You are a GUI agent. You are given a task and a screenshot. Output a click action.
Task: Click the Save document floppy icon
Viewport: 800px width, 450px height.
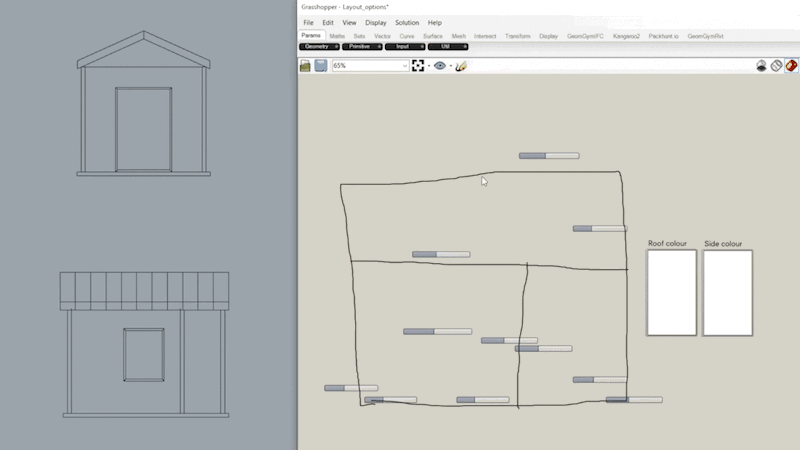[x=321, y=66]
